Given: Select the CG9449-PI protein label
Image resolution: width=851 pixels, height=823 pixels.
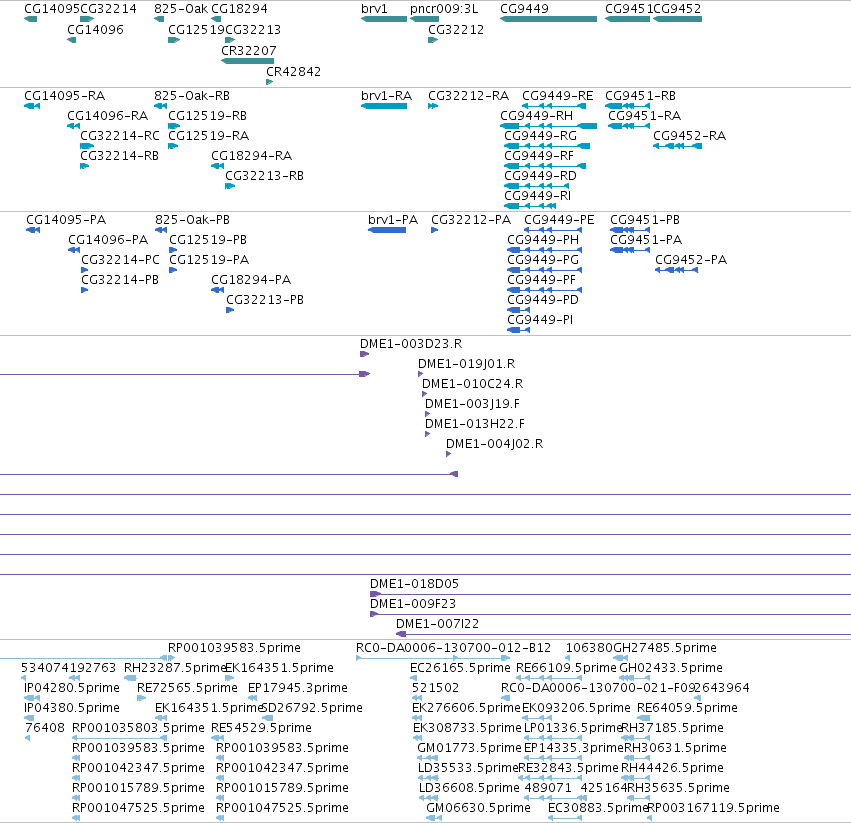Looking at the screenshot, I should click(x=540, y=320).
